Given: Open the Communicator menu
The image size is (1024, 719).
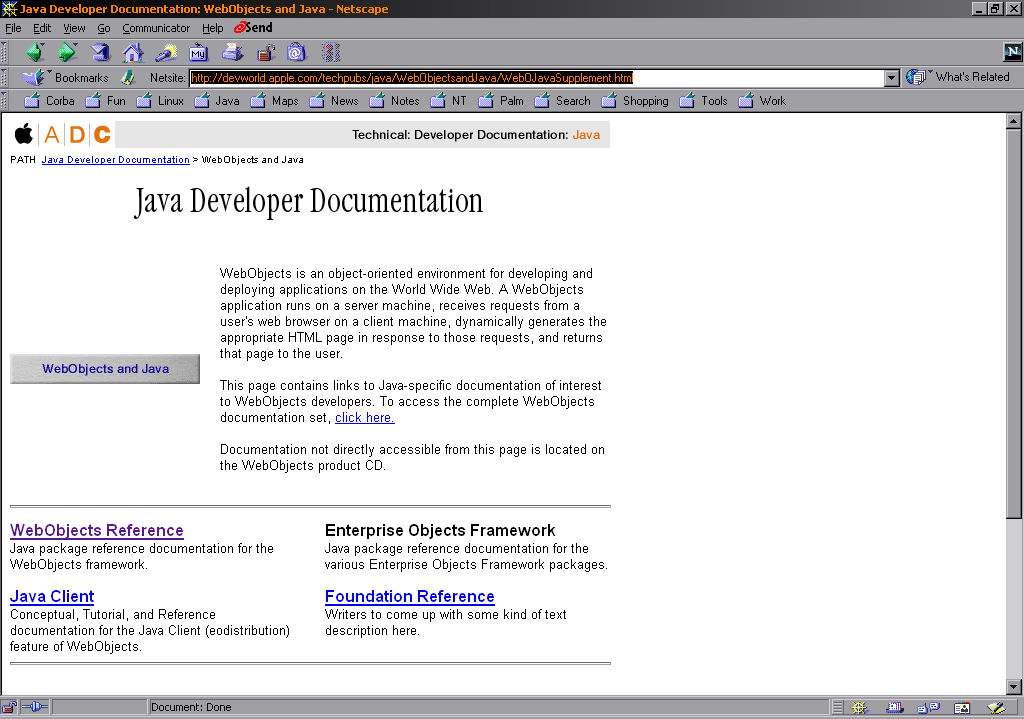Looking at the screenshot, I should (156, 28).
